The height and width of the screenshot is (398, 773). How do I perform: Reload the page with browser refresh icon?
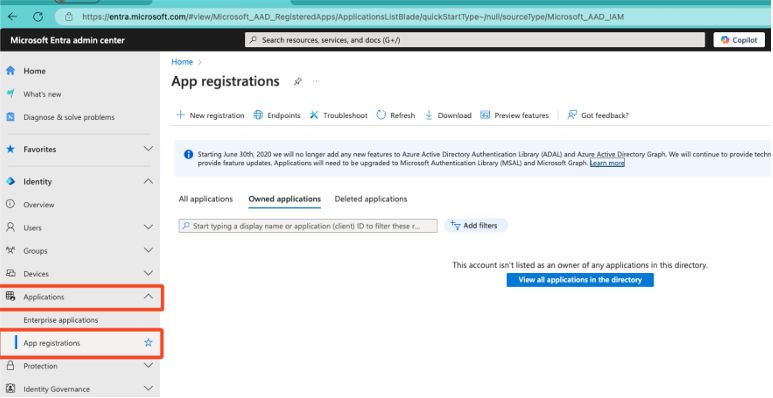[x=37, y=16]
